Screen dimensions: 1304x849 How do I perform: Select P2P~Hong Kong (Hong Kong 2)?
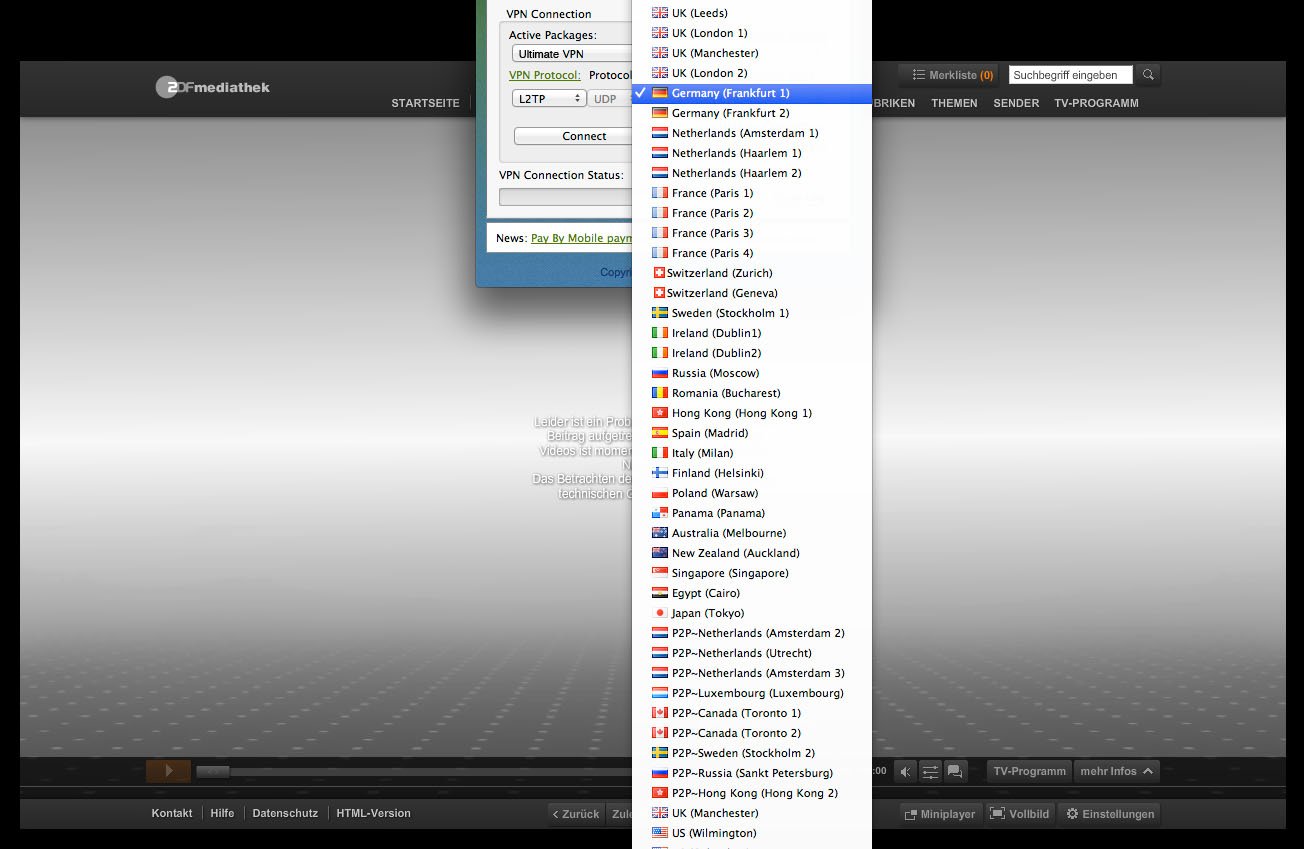click(752, 793)
